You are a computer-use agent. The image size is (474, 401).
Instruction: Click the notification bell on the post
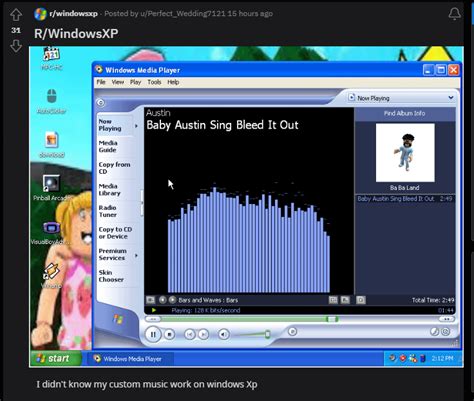(x=454, y=14)
